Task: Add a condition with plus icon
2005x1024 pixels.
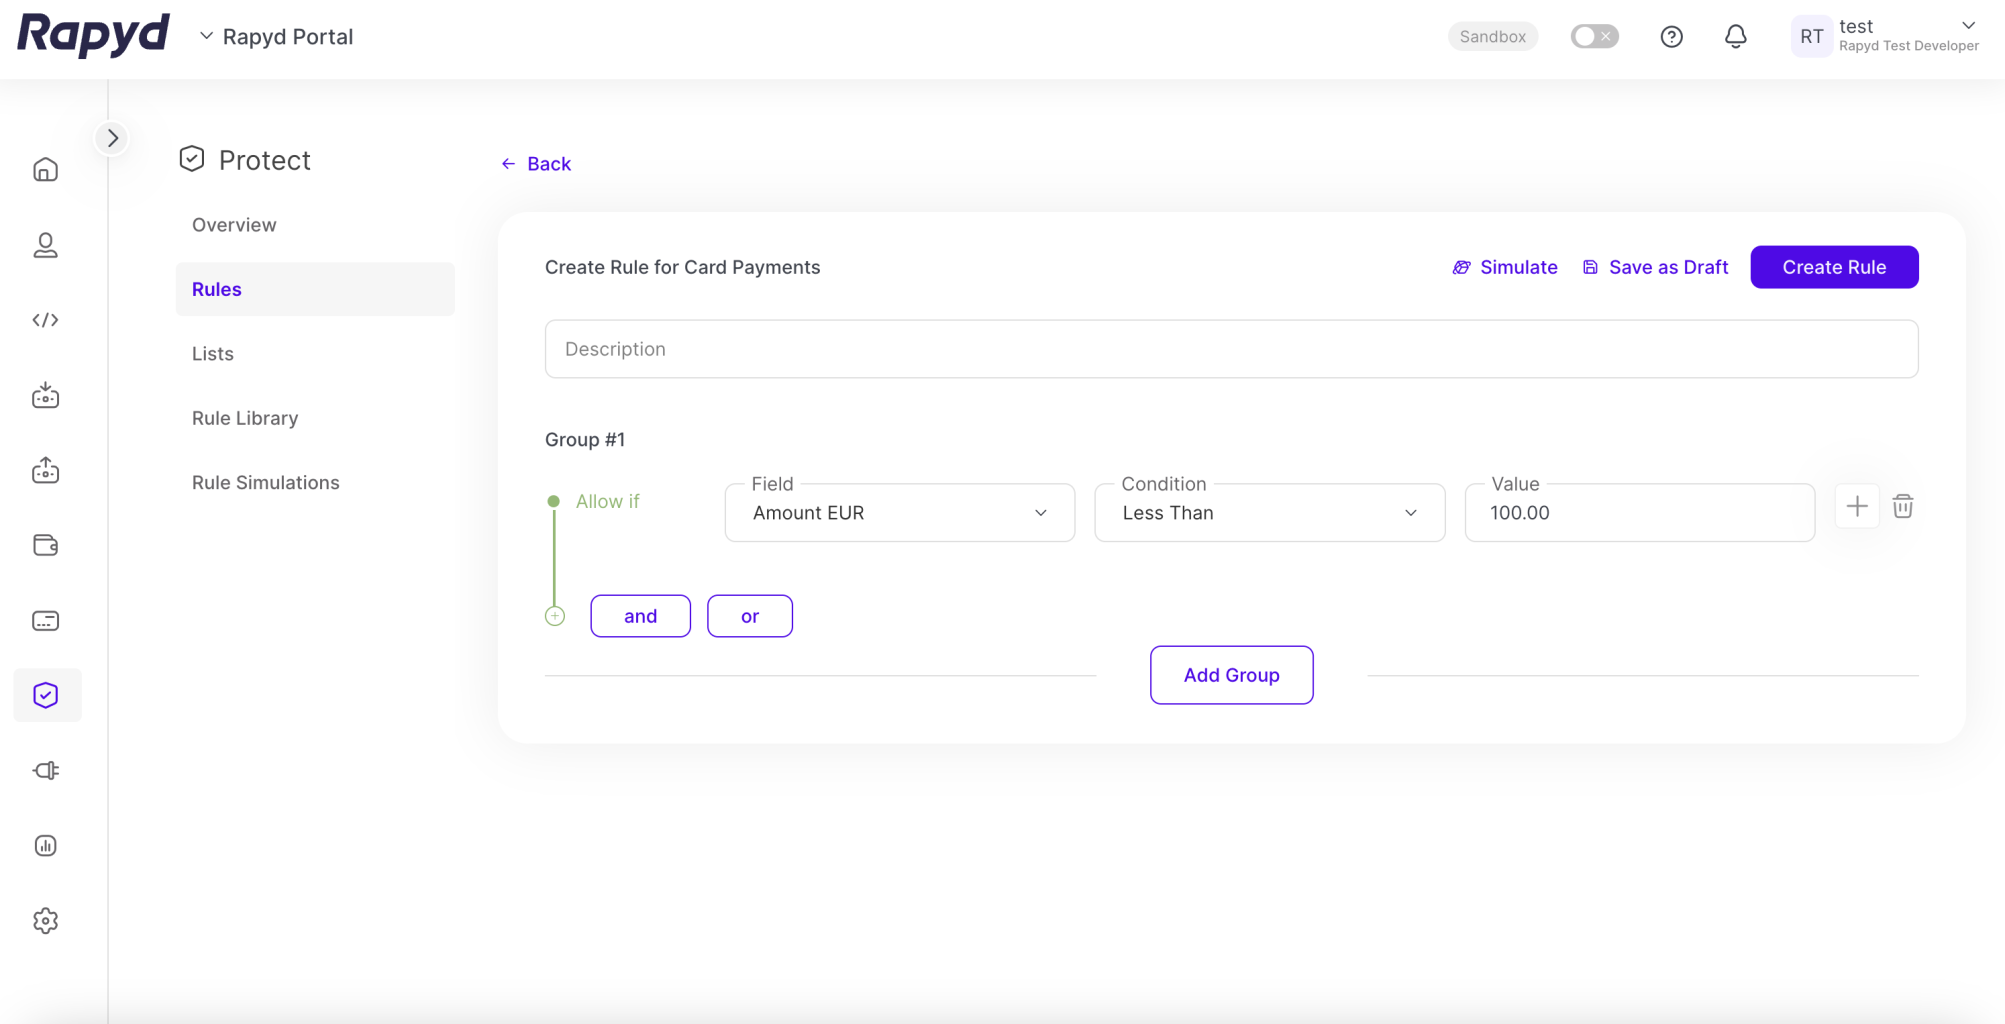Action: pos(1856,507)
